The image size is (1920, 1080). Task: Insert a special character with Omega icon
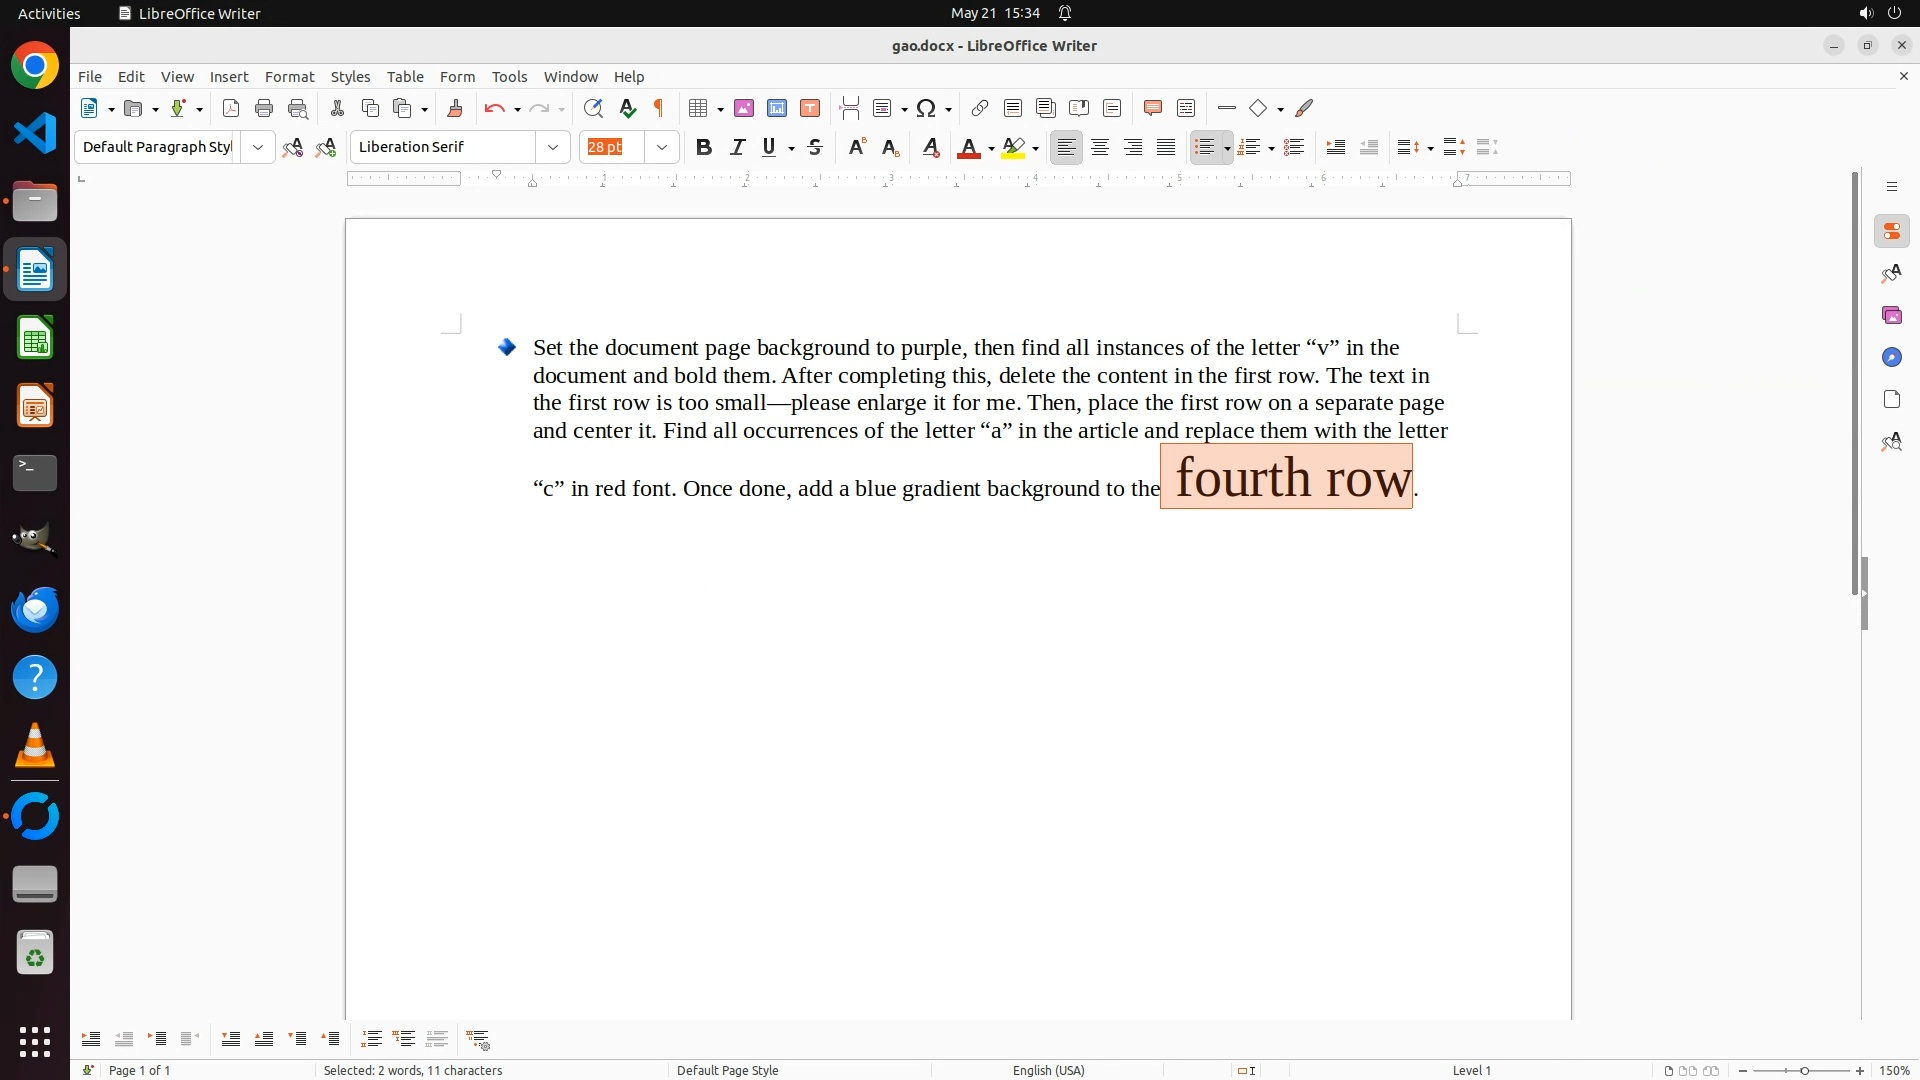pos(926,108)
